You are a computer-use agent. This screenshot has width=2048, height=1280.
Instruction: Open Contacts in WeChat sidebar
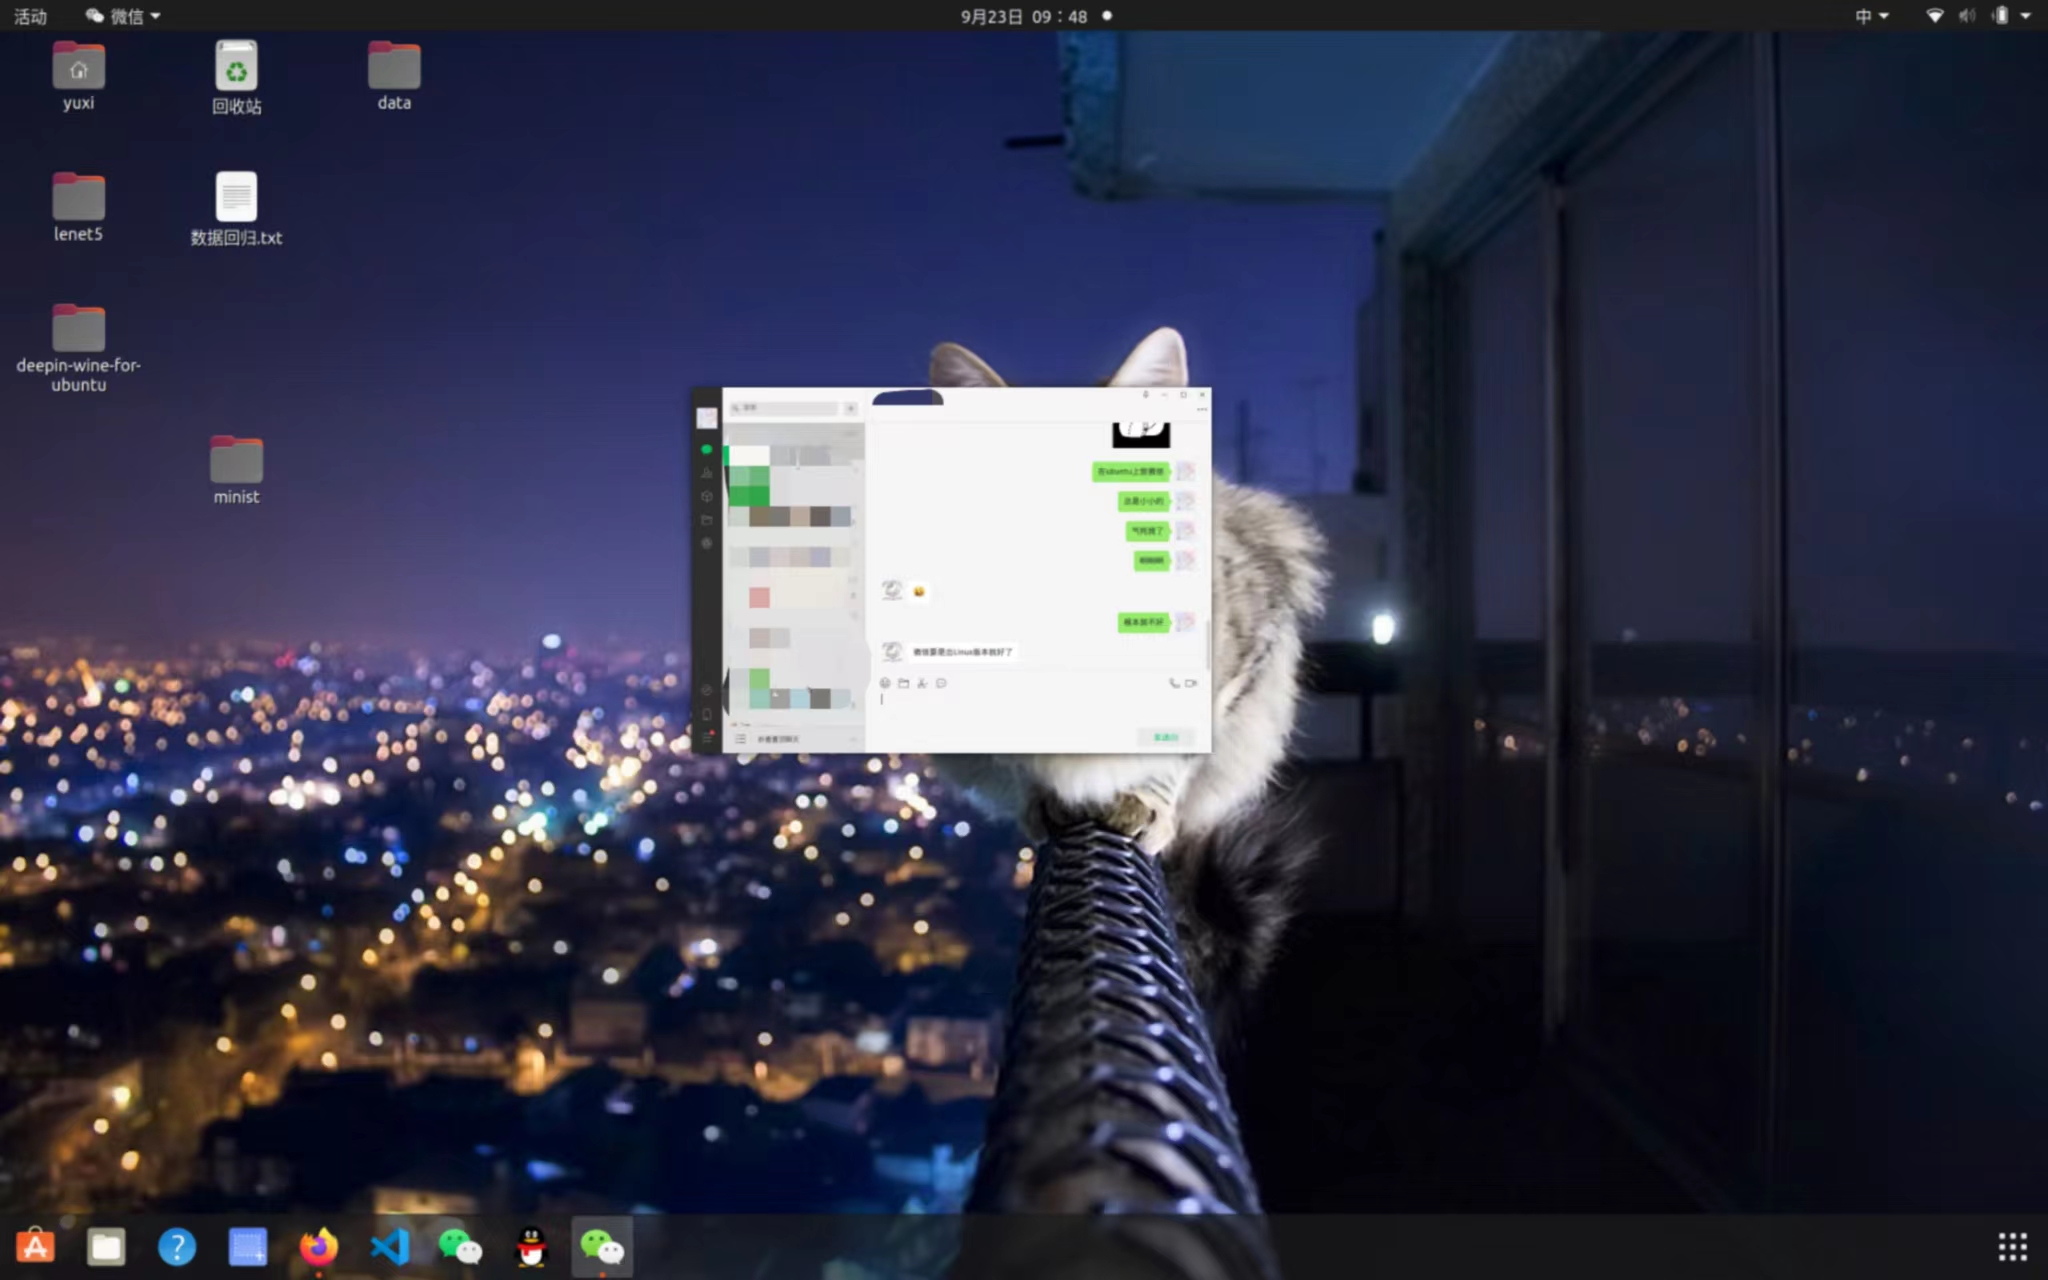[707, 472]
